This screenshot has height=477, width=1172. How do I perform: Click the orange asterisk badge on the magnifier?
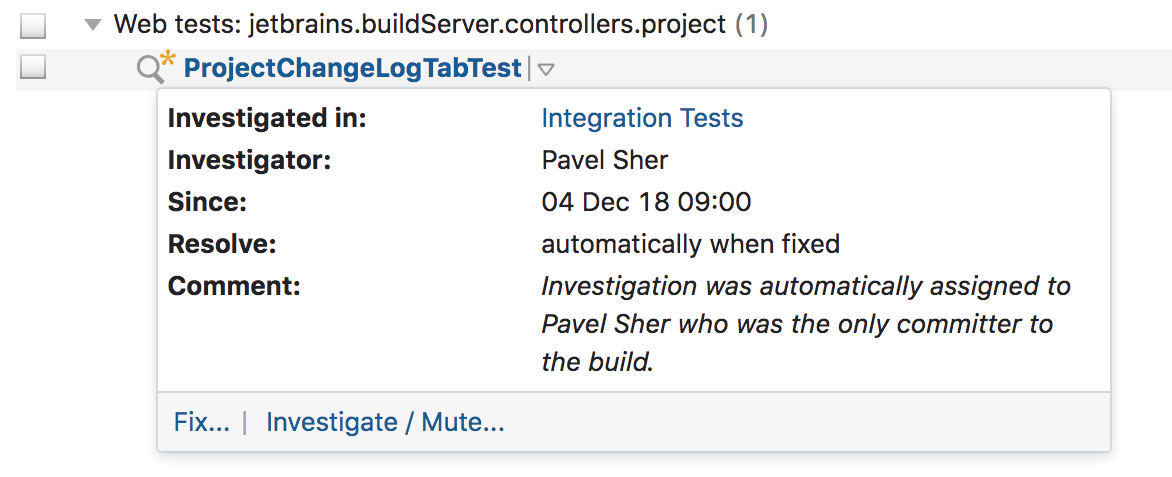coord(169,60)
